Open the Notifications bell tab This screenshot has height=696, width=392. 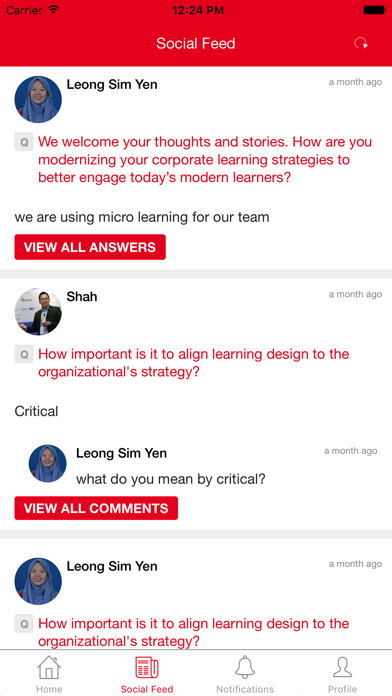click(x=245, y=674)
